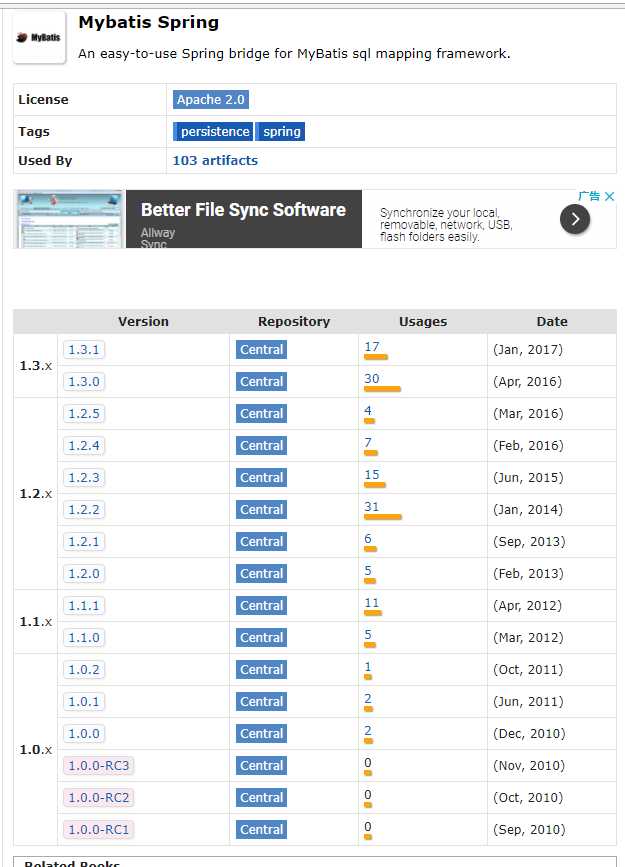Open version 1.2.5

coord(84,414)
